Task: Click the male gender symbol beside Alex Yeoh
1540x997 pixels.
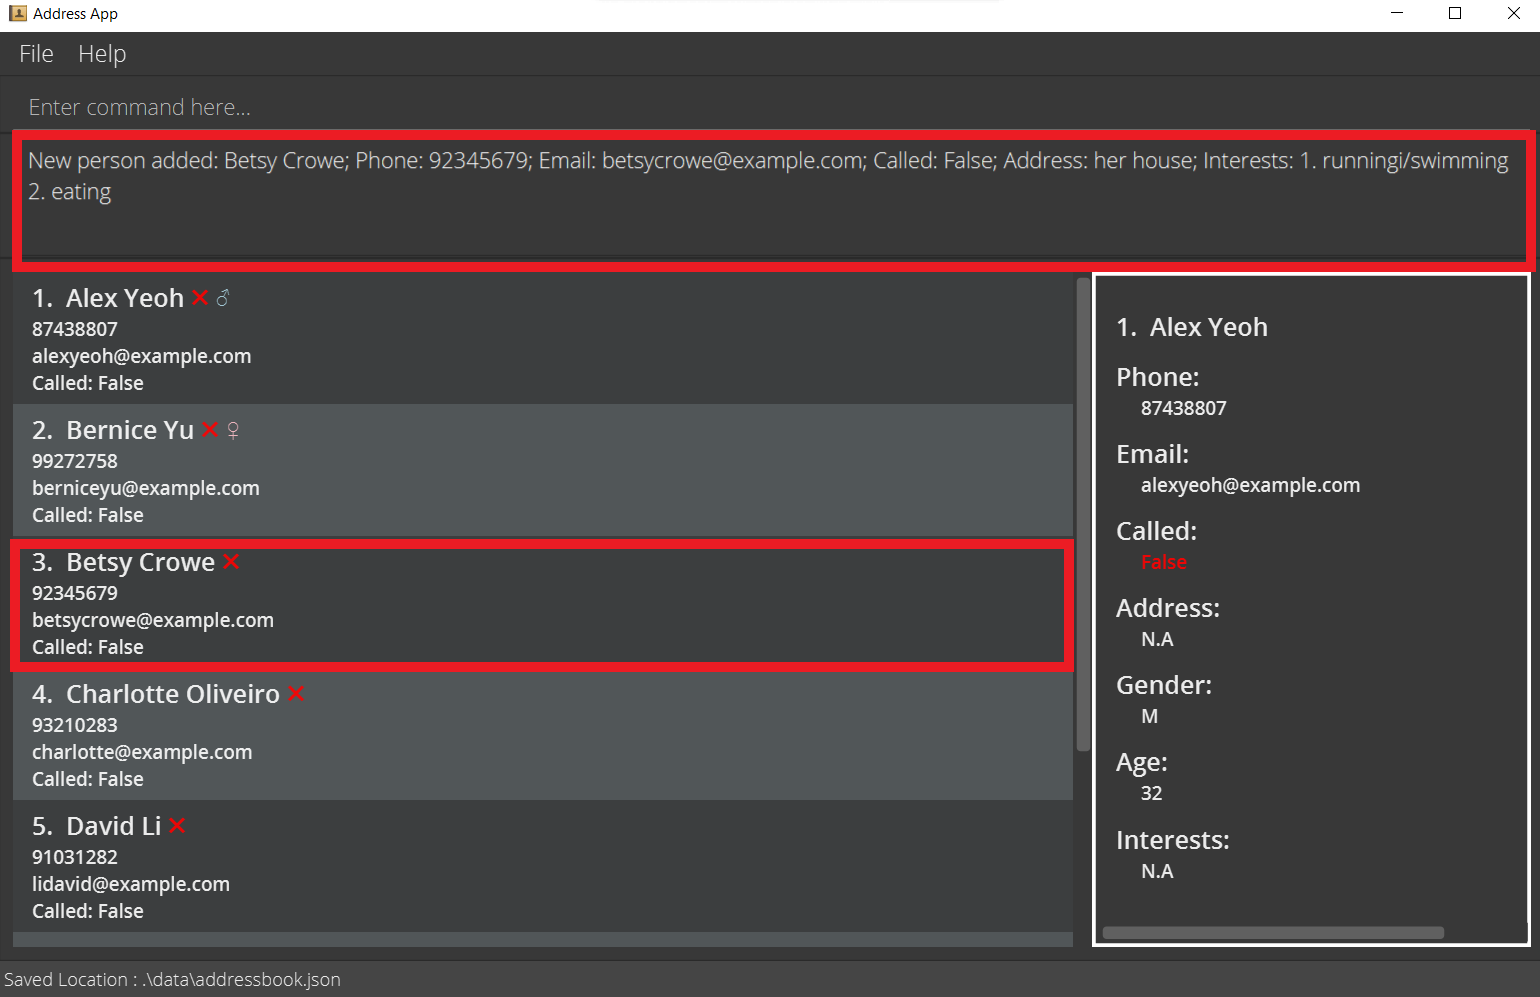Action: pyautogui.click(x=223, y=298)
